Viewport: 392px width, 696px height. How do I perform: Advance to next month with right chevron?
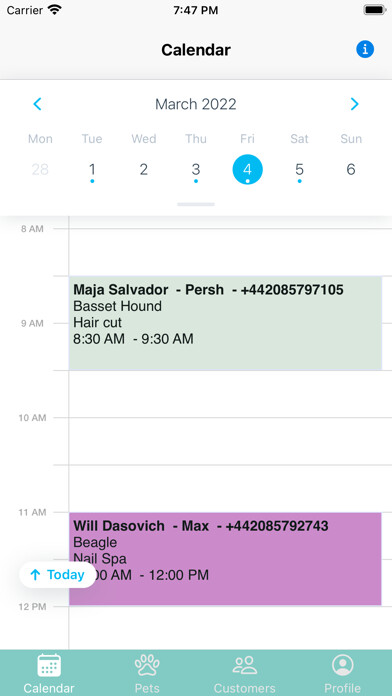354,104
